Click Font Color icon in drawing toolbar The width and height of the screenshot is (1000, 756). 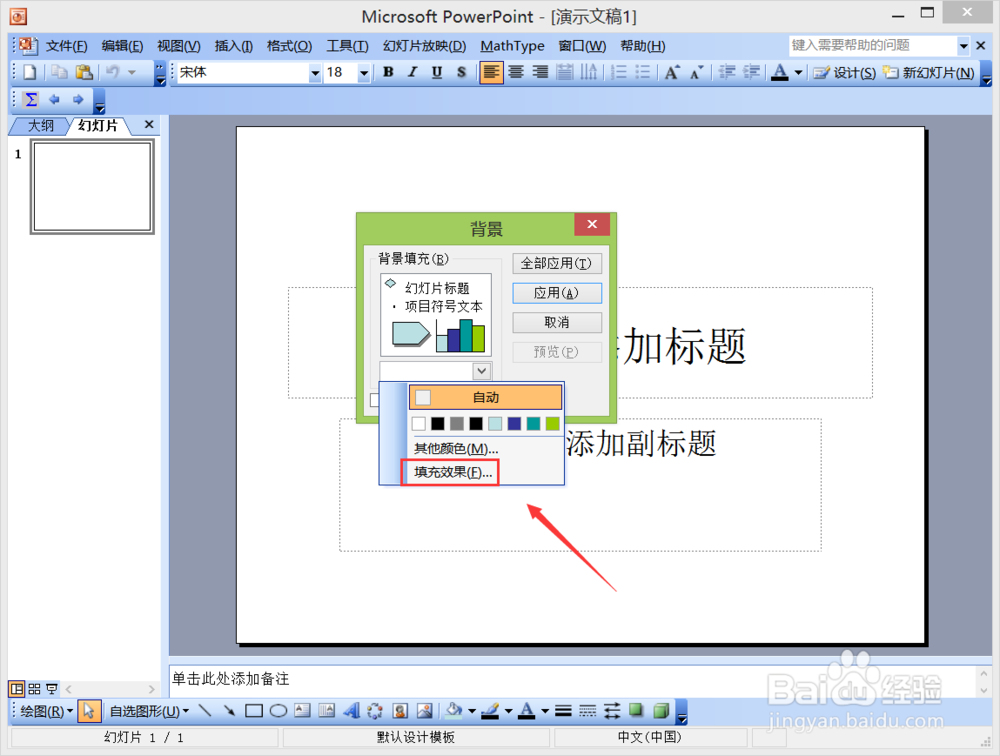pos(527,711)
